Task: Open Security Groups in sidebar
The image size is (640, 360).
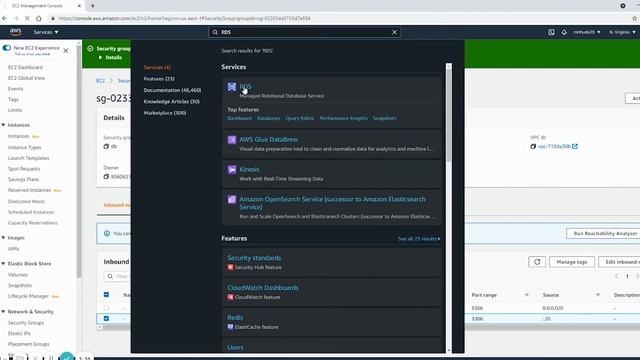Action: coord(26,322)
